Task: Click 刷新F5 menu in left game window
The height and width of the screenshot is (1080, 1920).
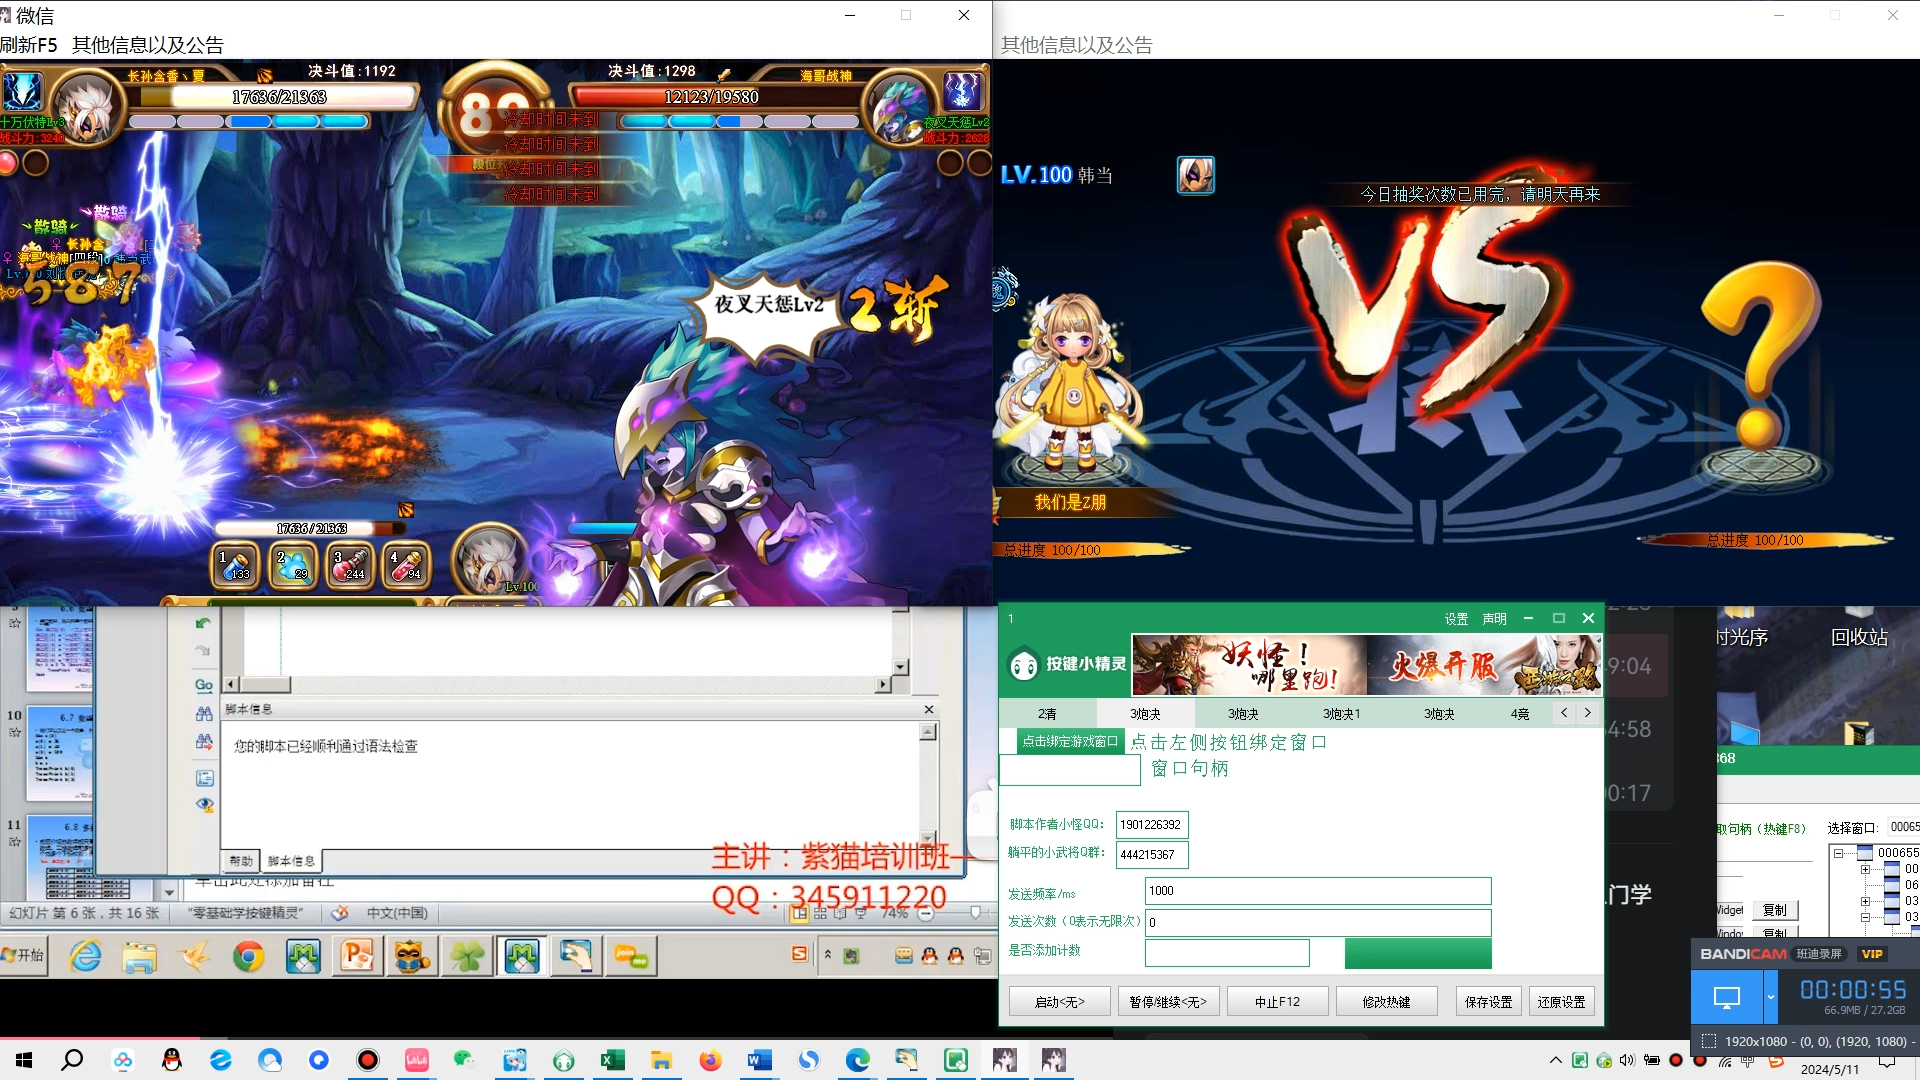Action: click(29, 45)
